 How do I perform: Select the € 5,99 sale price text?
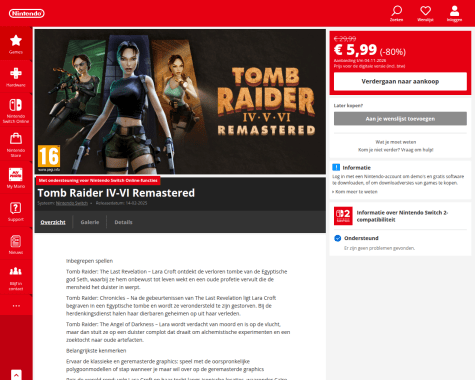click(x=355, y=50)
